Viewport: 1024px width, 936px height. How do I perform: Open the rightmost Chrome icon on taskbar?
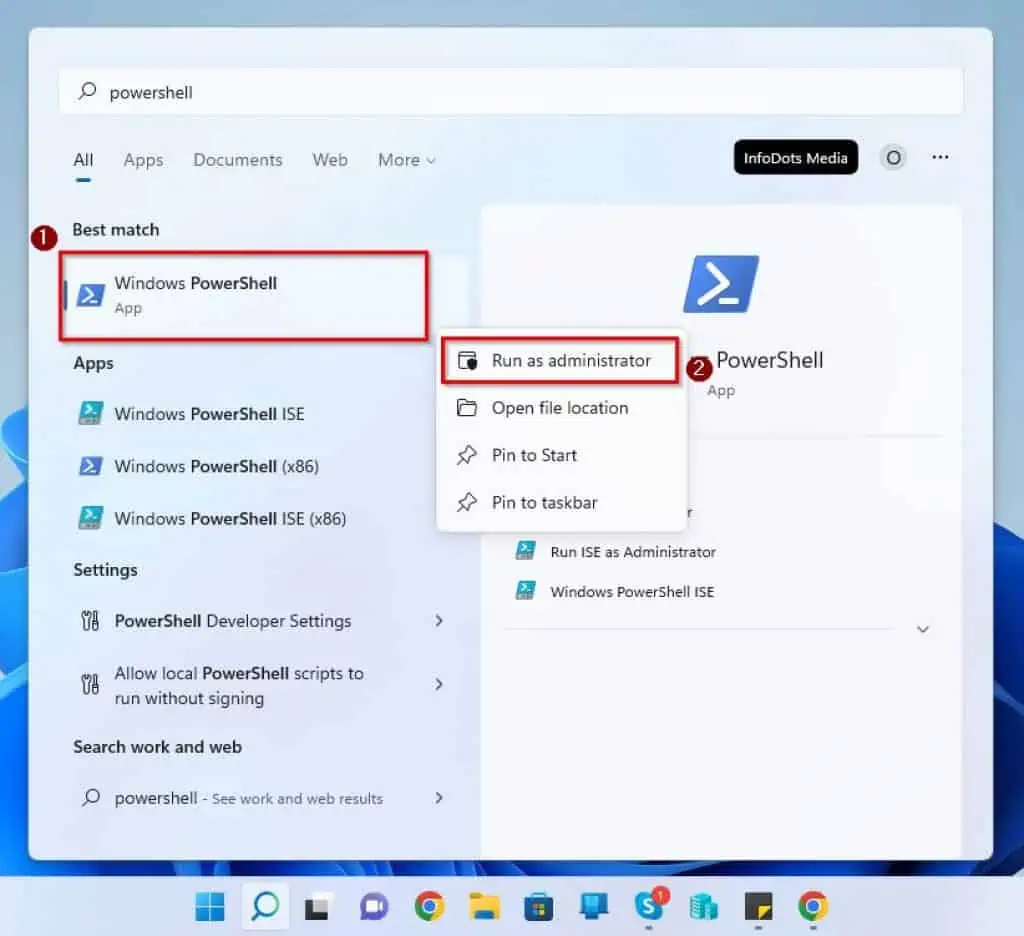coord(813,907)
